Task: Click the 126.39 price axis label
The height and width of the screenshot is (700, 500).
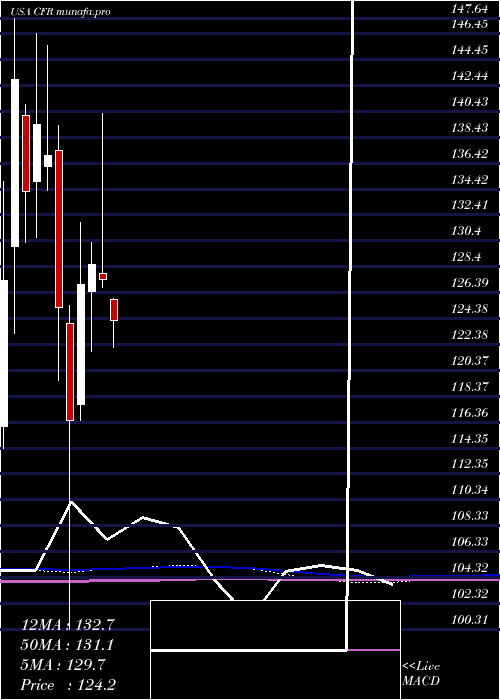Action: coord(470,283)
